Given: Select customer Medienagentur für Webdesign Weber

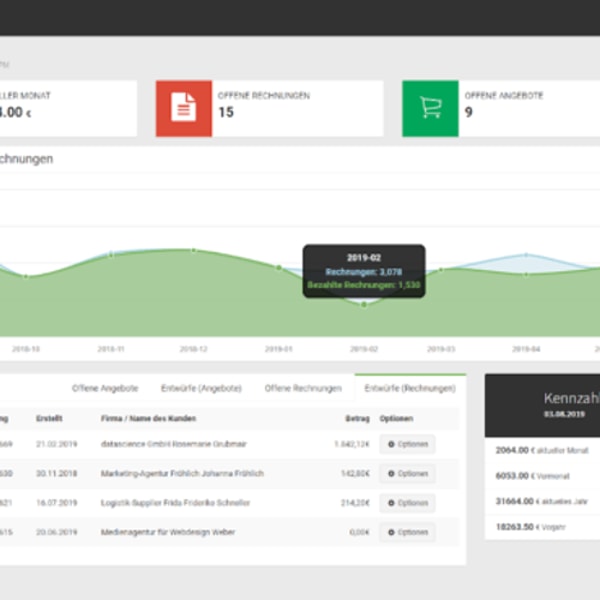Looking at the screenshot, I should coord(168,532).
